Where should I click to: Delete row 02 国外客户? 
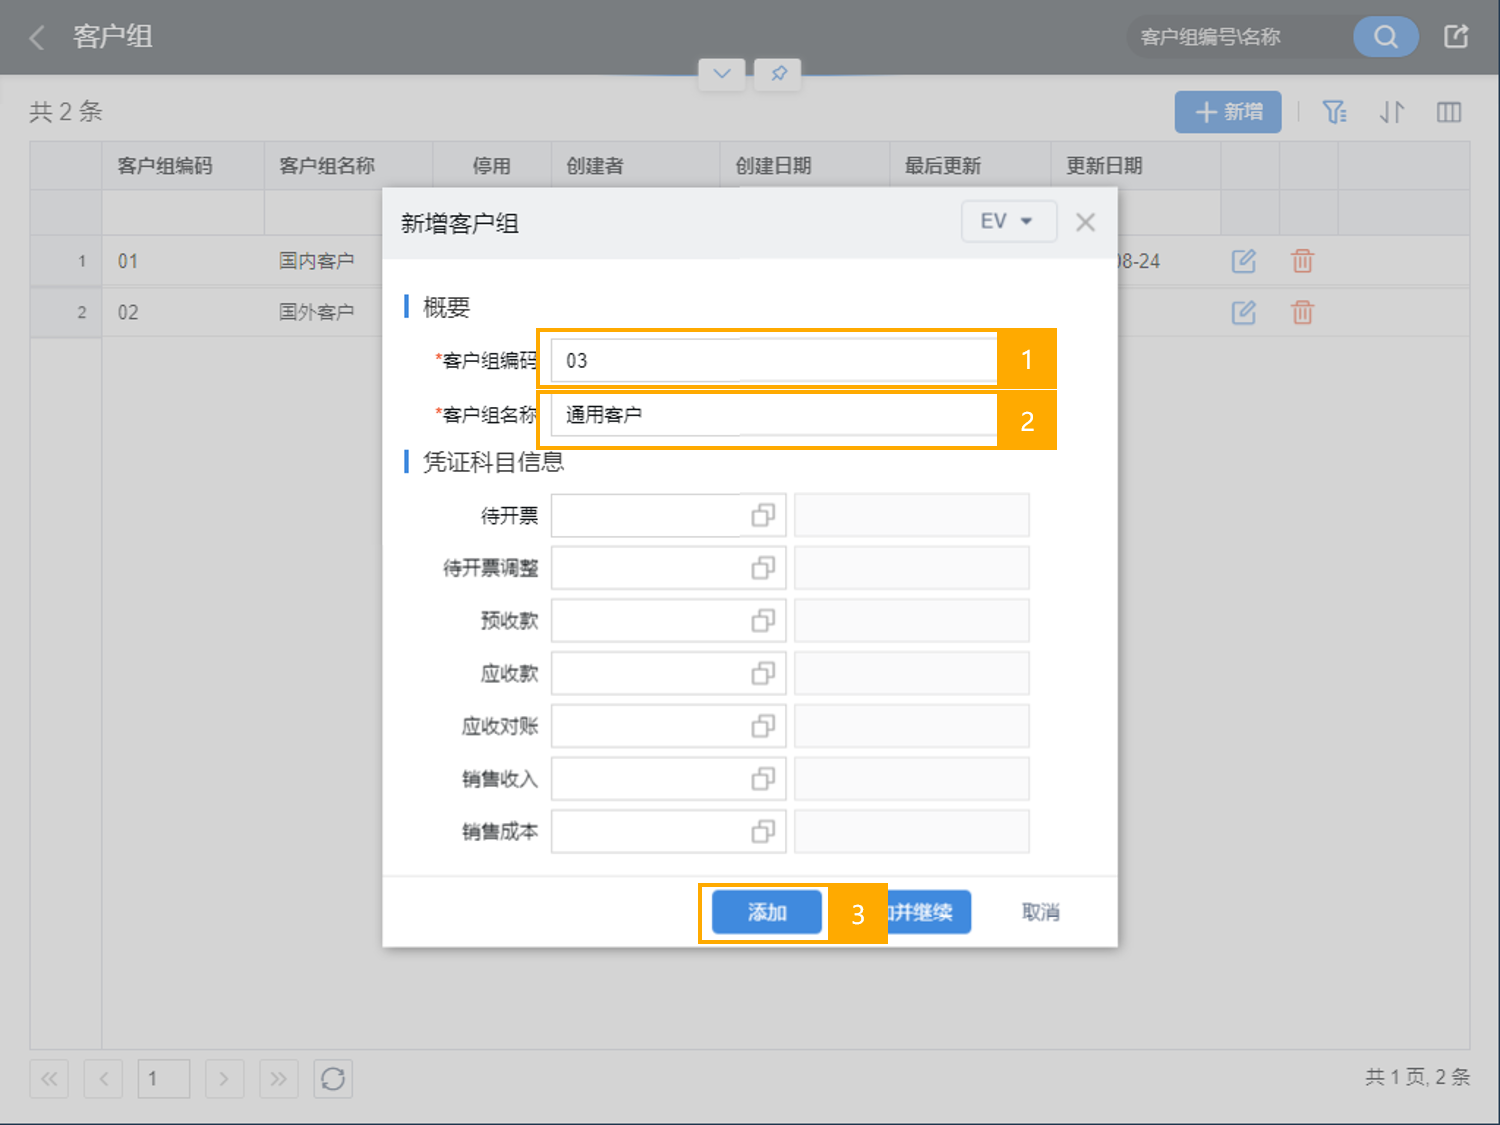coord(1302,312)
